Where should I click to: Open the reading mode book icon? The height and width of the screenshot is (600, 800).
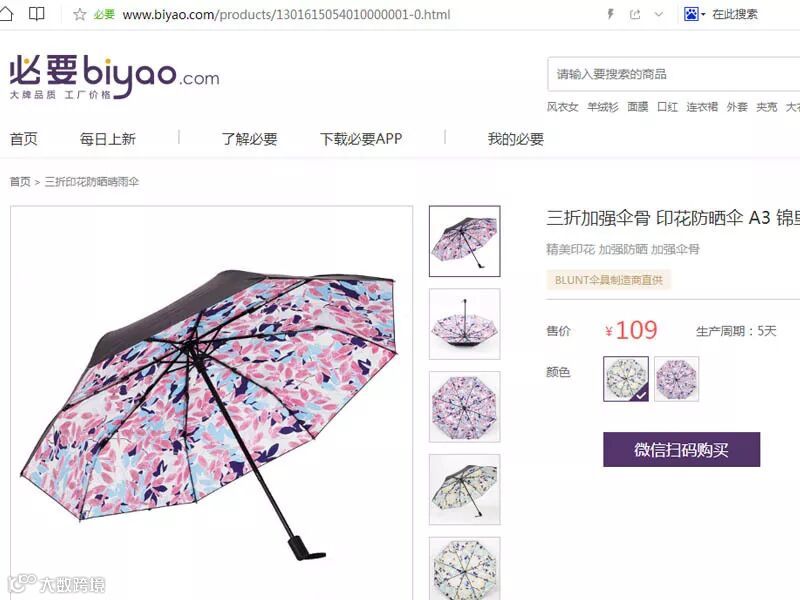pyautogui.click(x=37, y=14)
